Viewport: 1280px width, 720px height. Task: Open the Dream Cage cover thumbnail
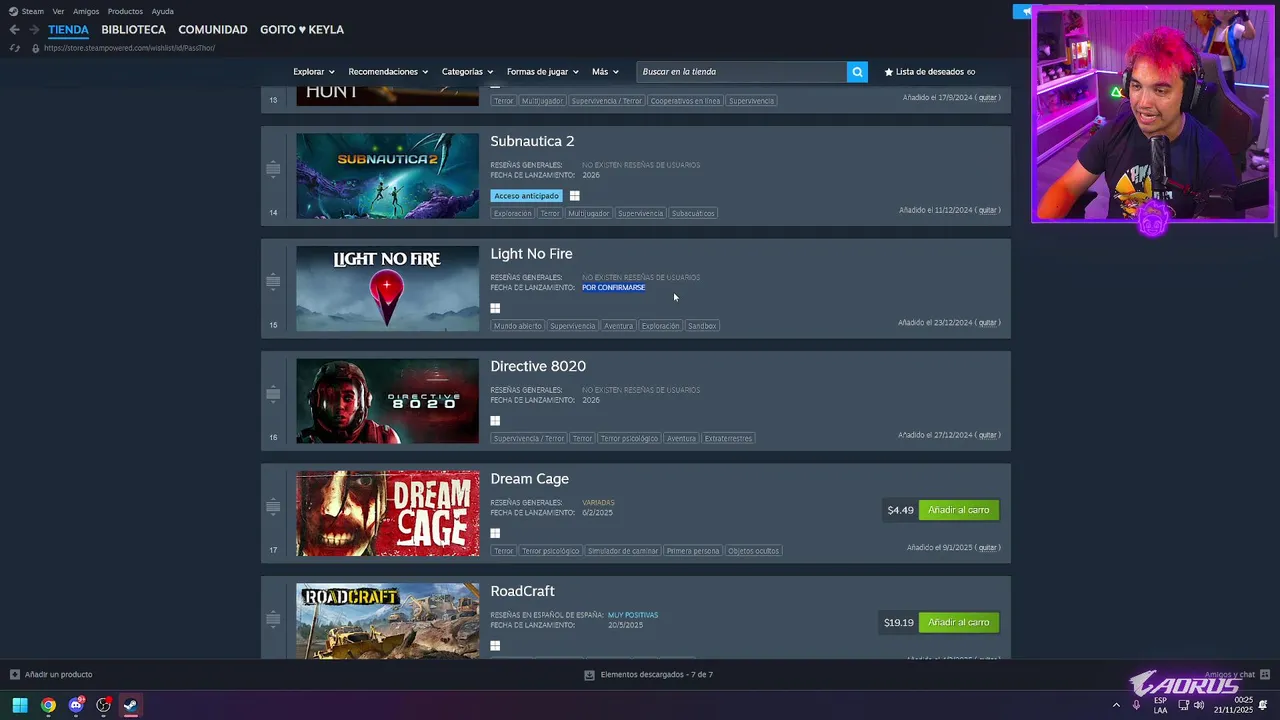pyautogui.click(x=387, y=513)
